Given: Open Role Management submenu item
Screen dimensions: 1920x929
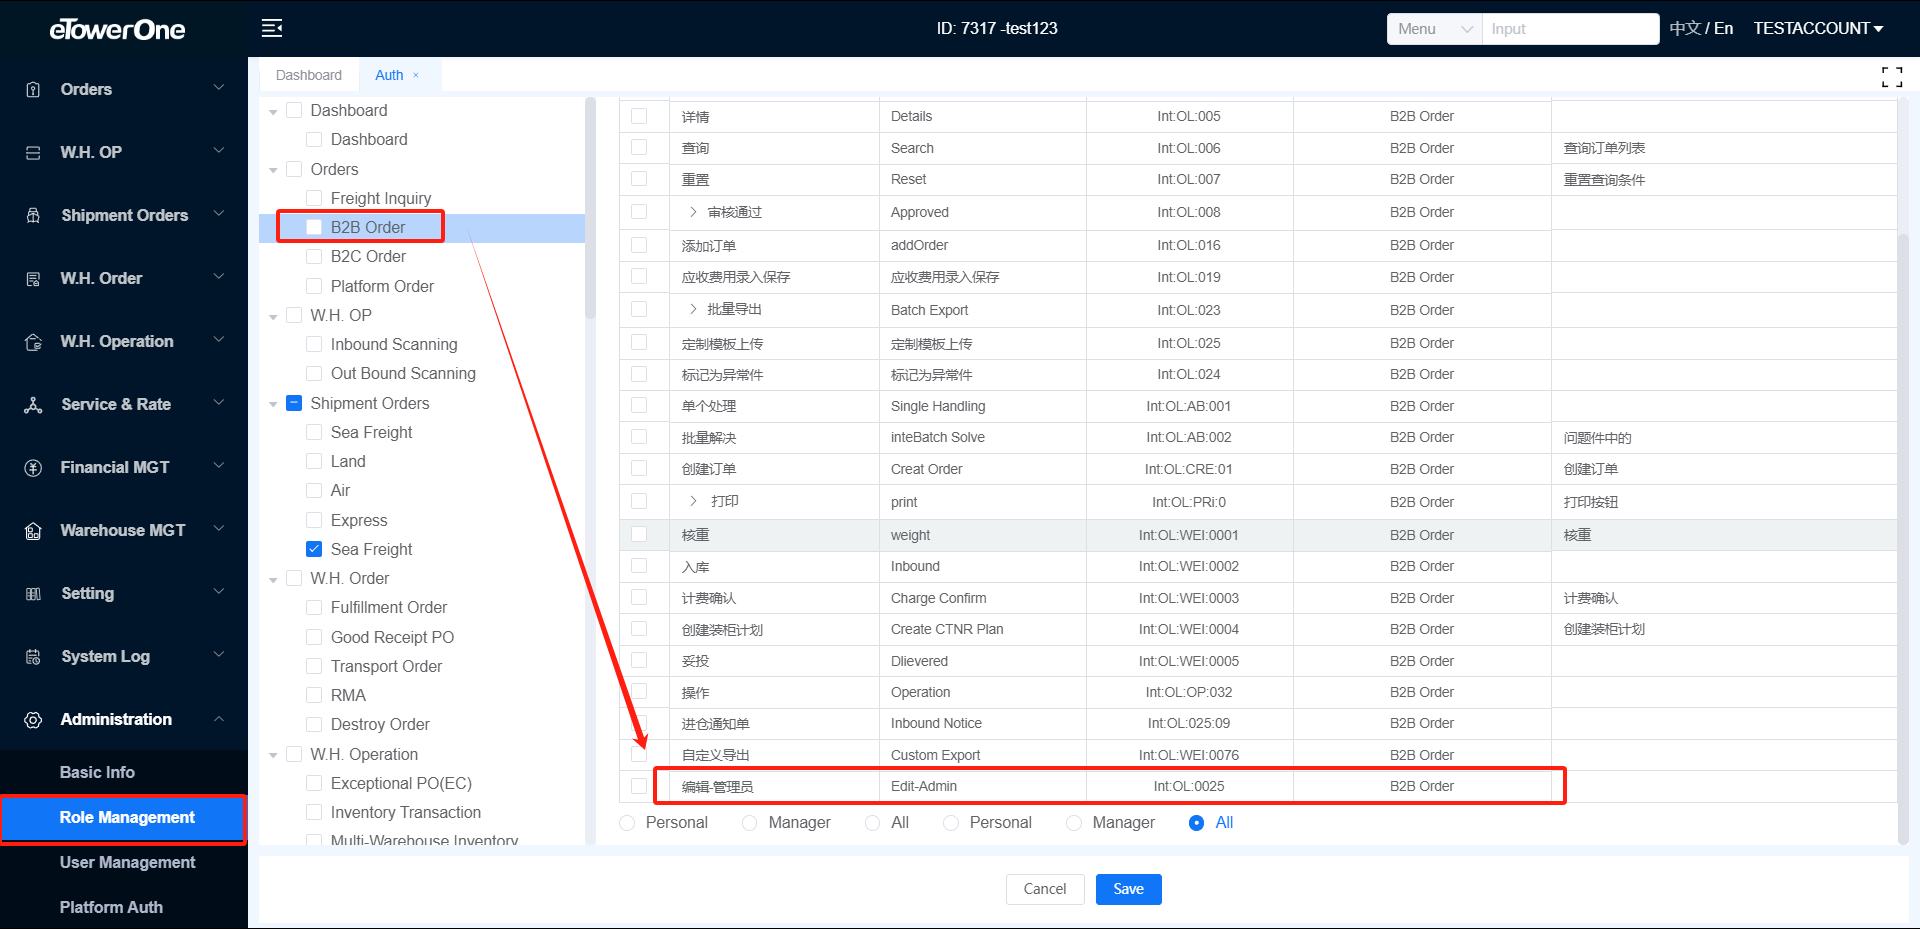Looking at the screenshot, I should click(x=124, y=818).
